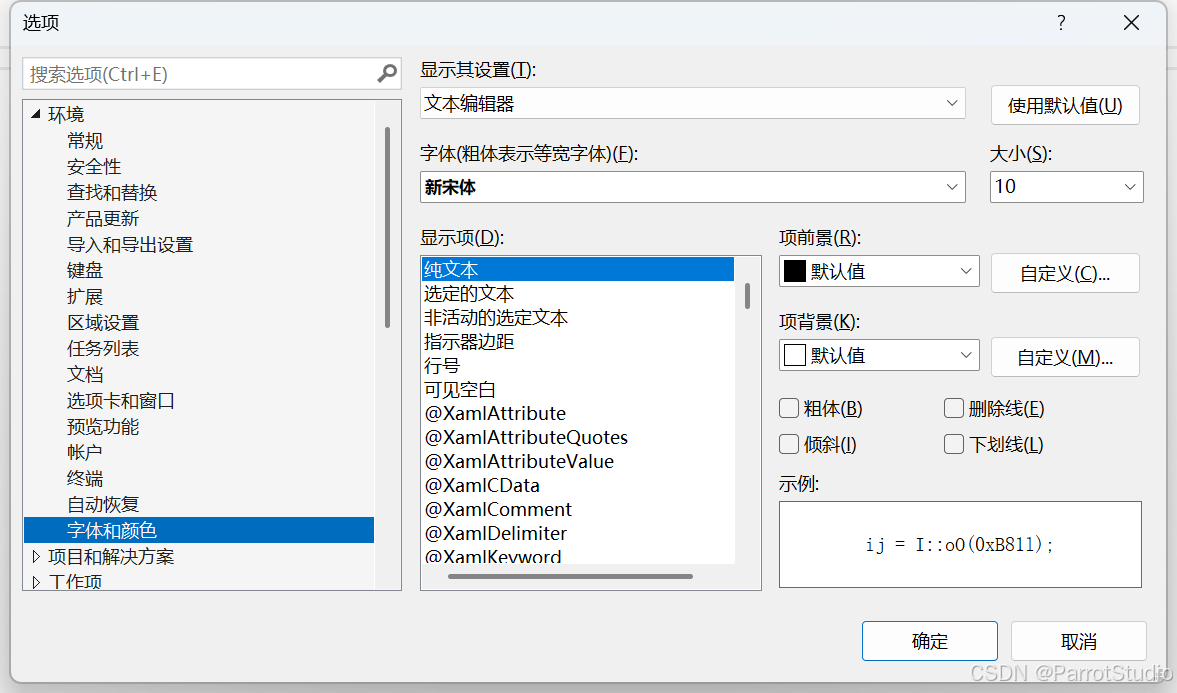Screen dimensions: 1177x693
Task: Select 非活动的选定文本 display item
Action: pyautogui.click(x=495, y=318)
